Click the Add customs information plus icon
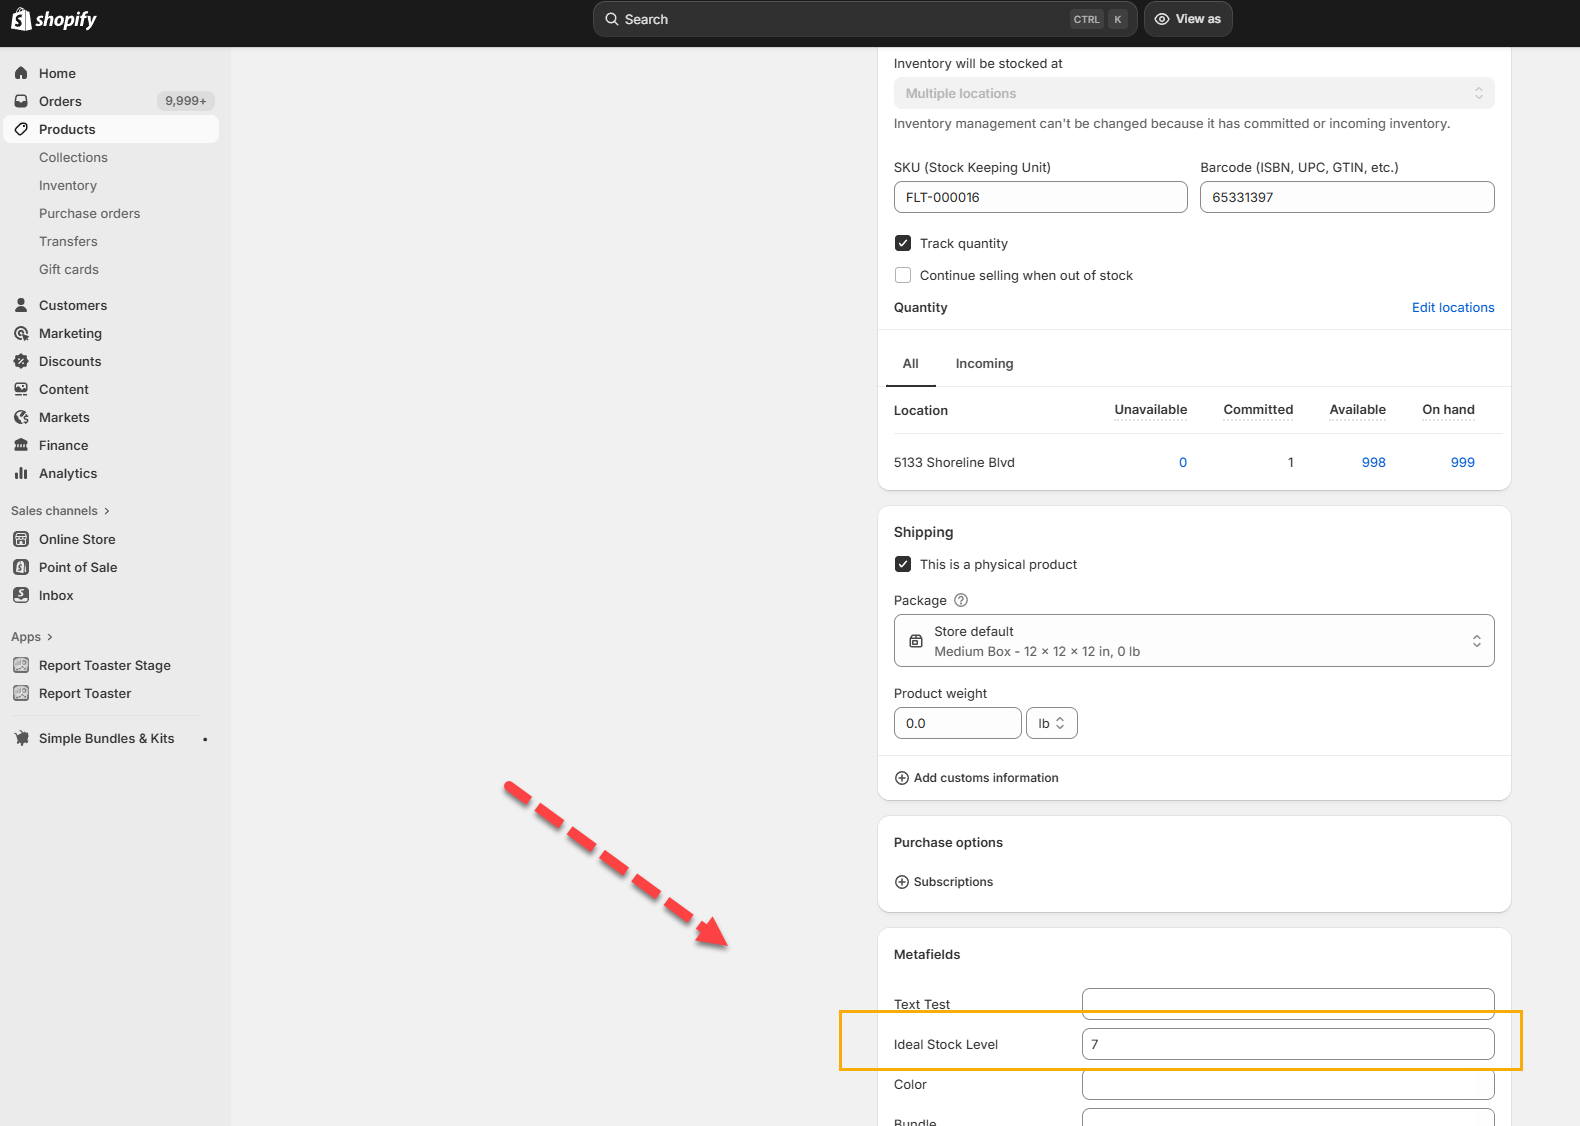Screen dimensions: 1580x1126 tap(902, 778)
